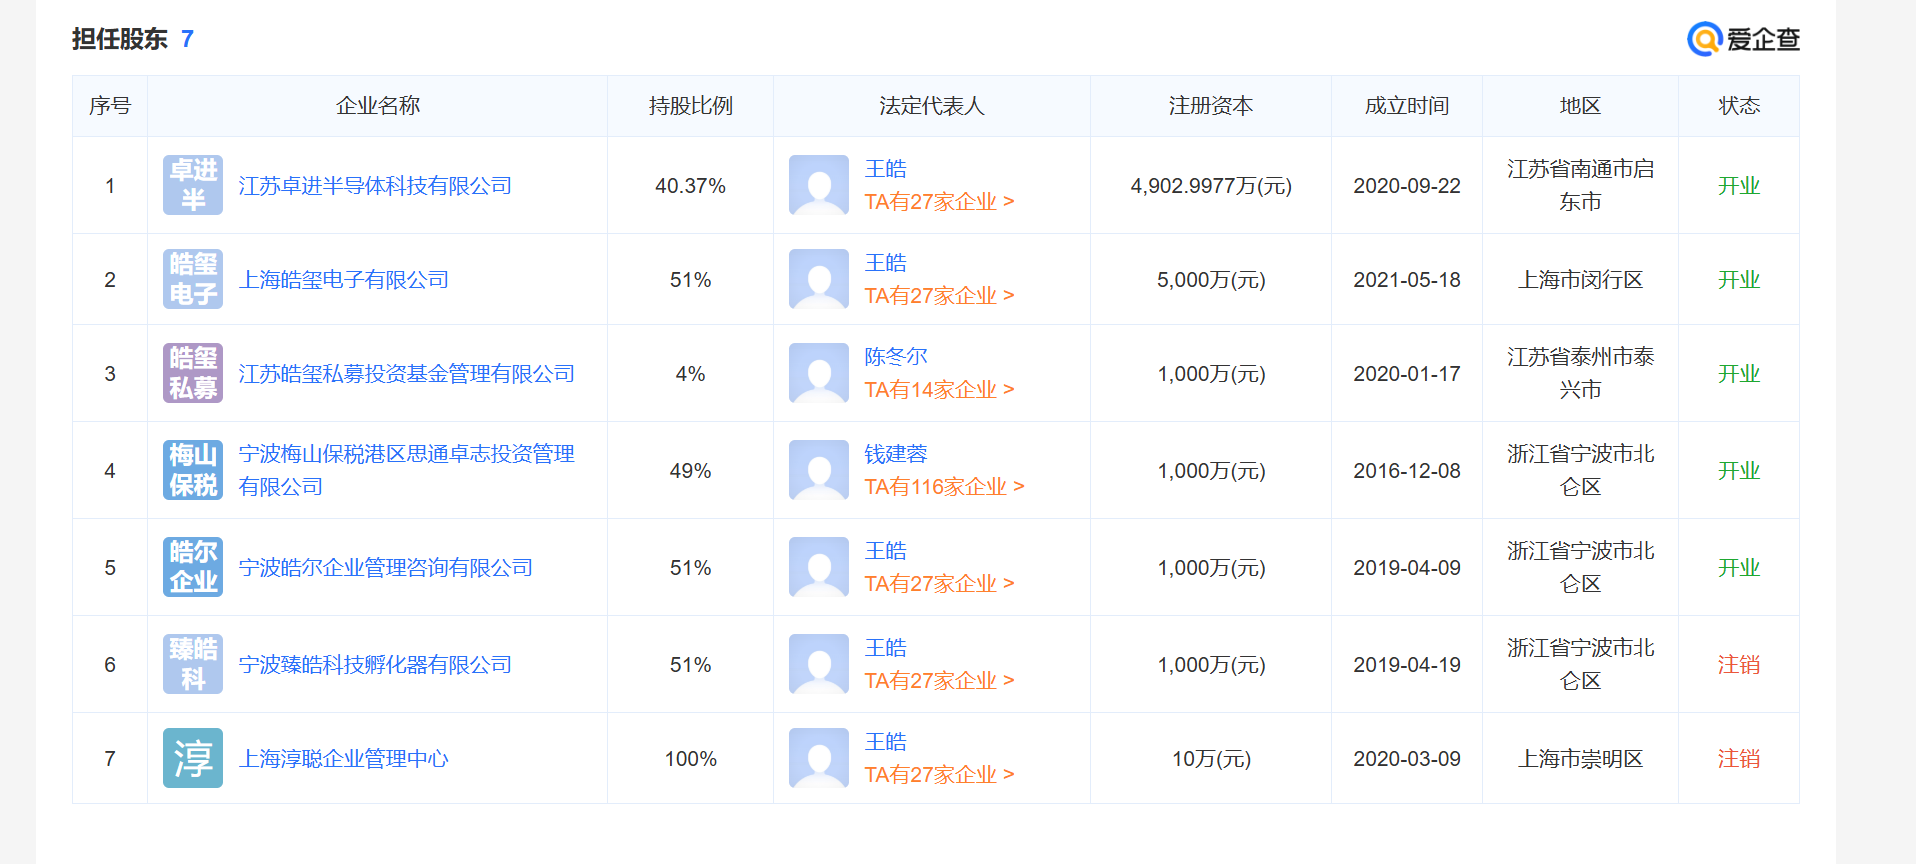Open 江苏皓玺私募投资基金管理有限公司 link
Screen dimensions: 1916x864
pos(406,374)
